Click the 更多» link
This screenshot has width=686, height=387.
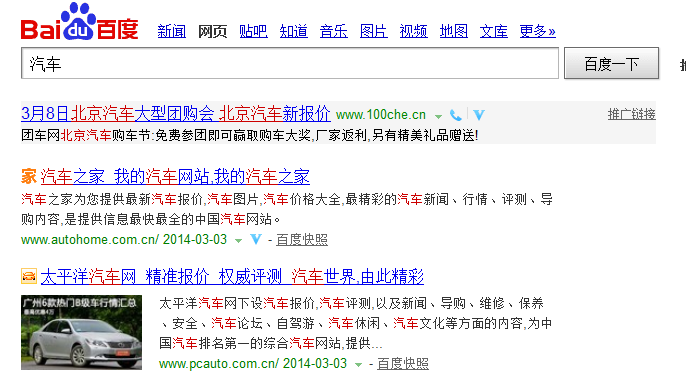[538, 31]
